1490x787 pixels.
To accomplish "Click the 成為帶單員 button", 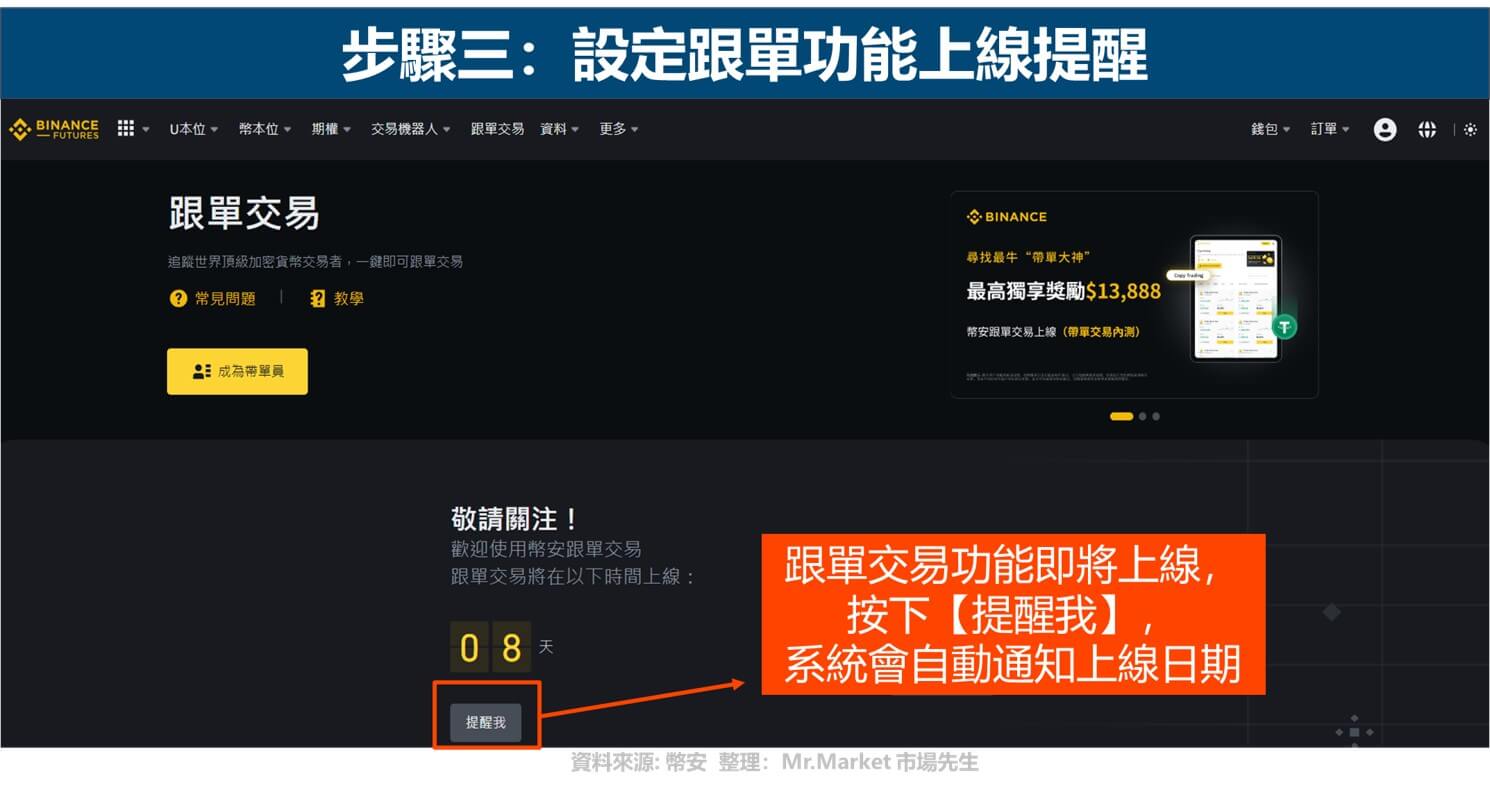I will 237,371.
